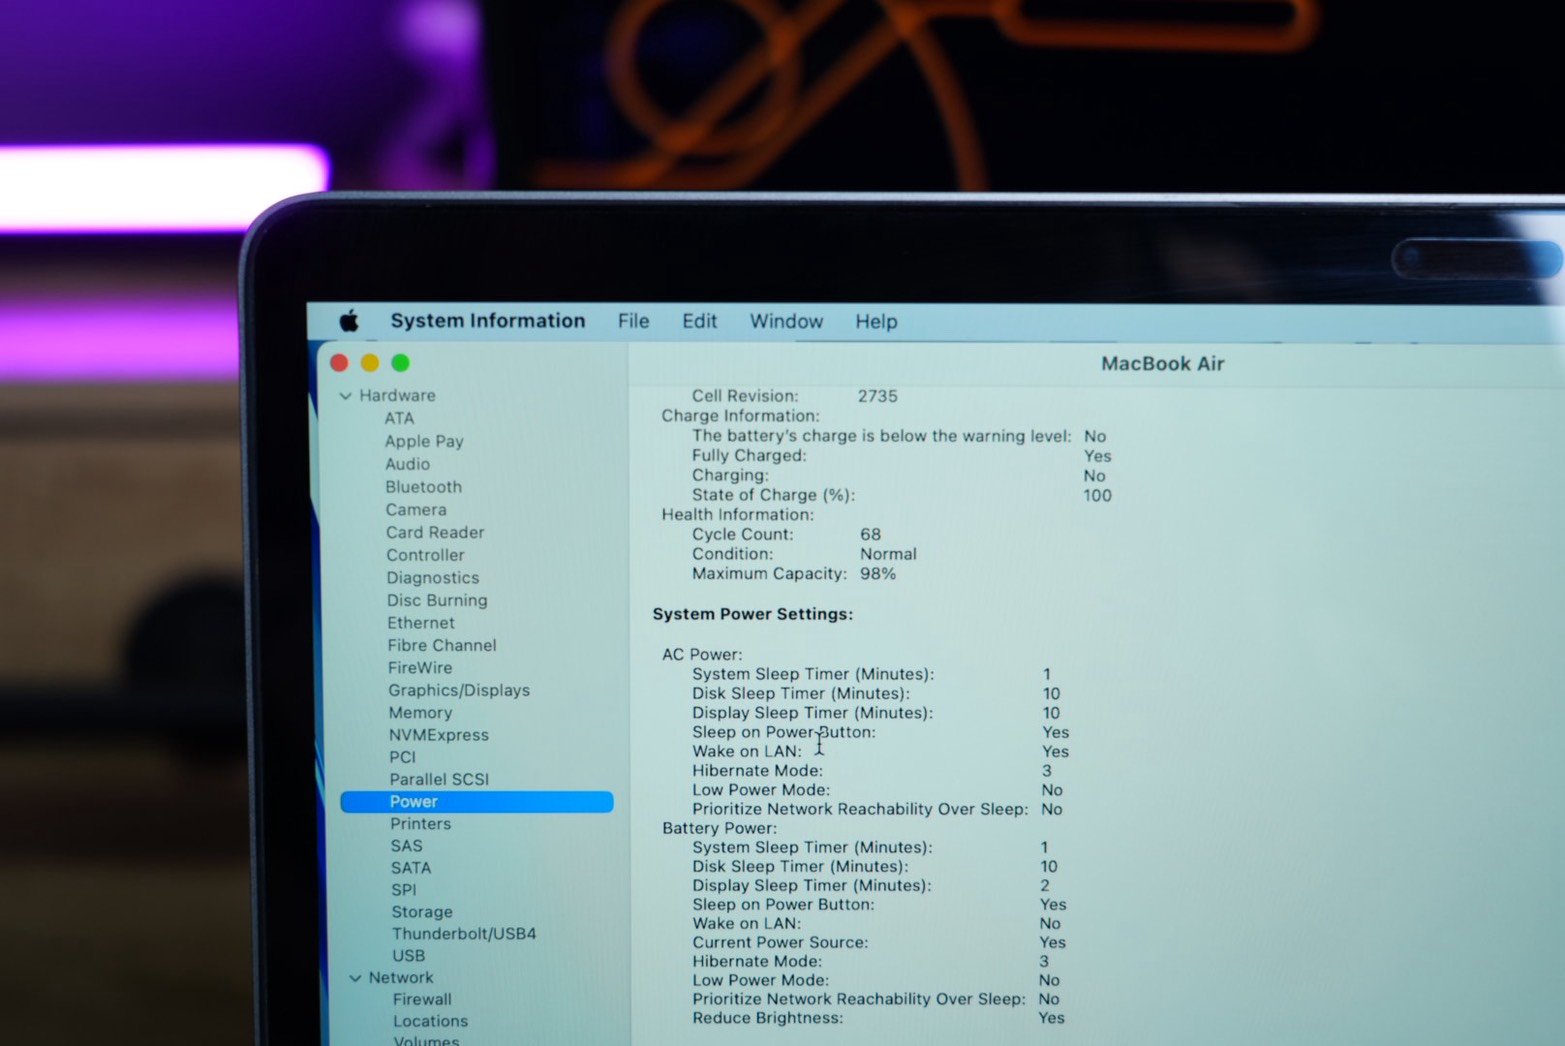Select Firewall under Network
Viewport: 1565px width, 1046px height.
click(422, 999)
